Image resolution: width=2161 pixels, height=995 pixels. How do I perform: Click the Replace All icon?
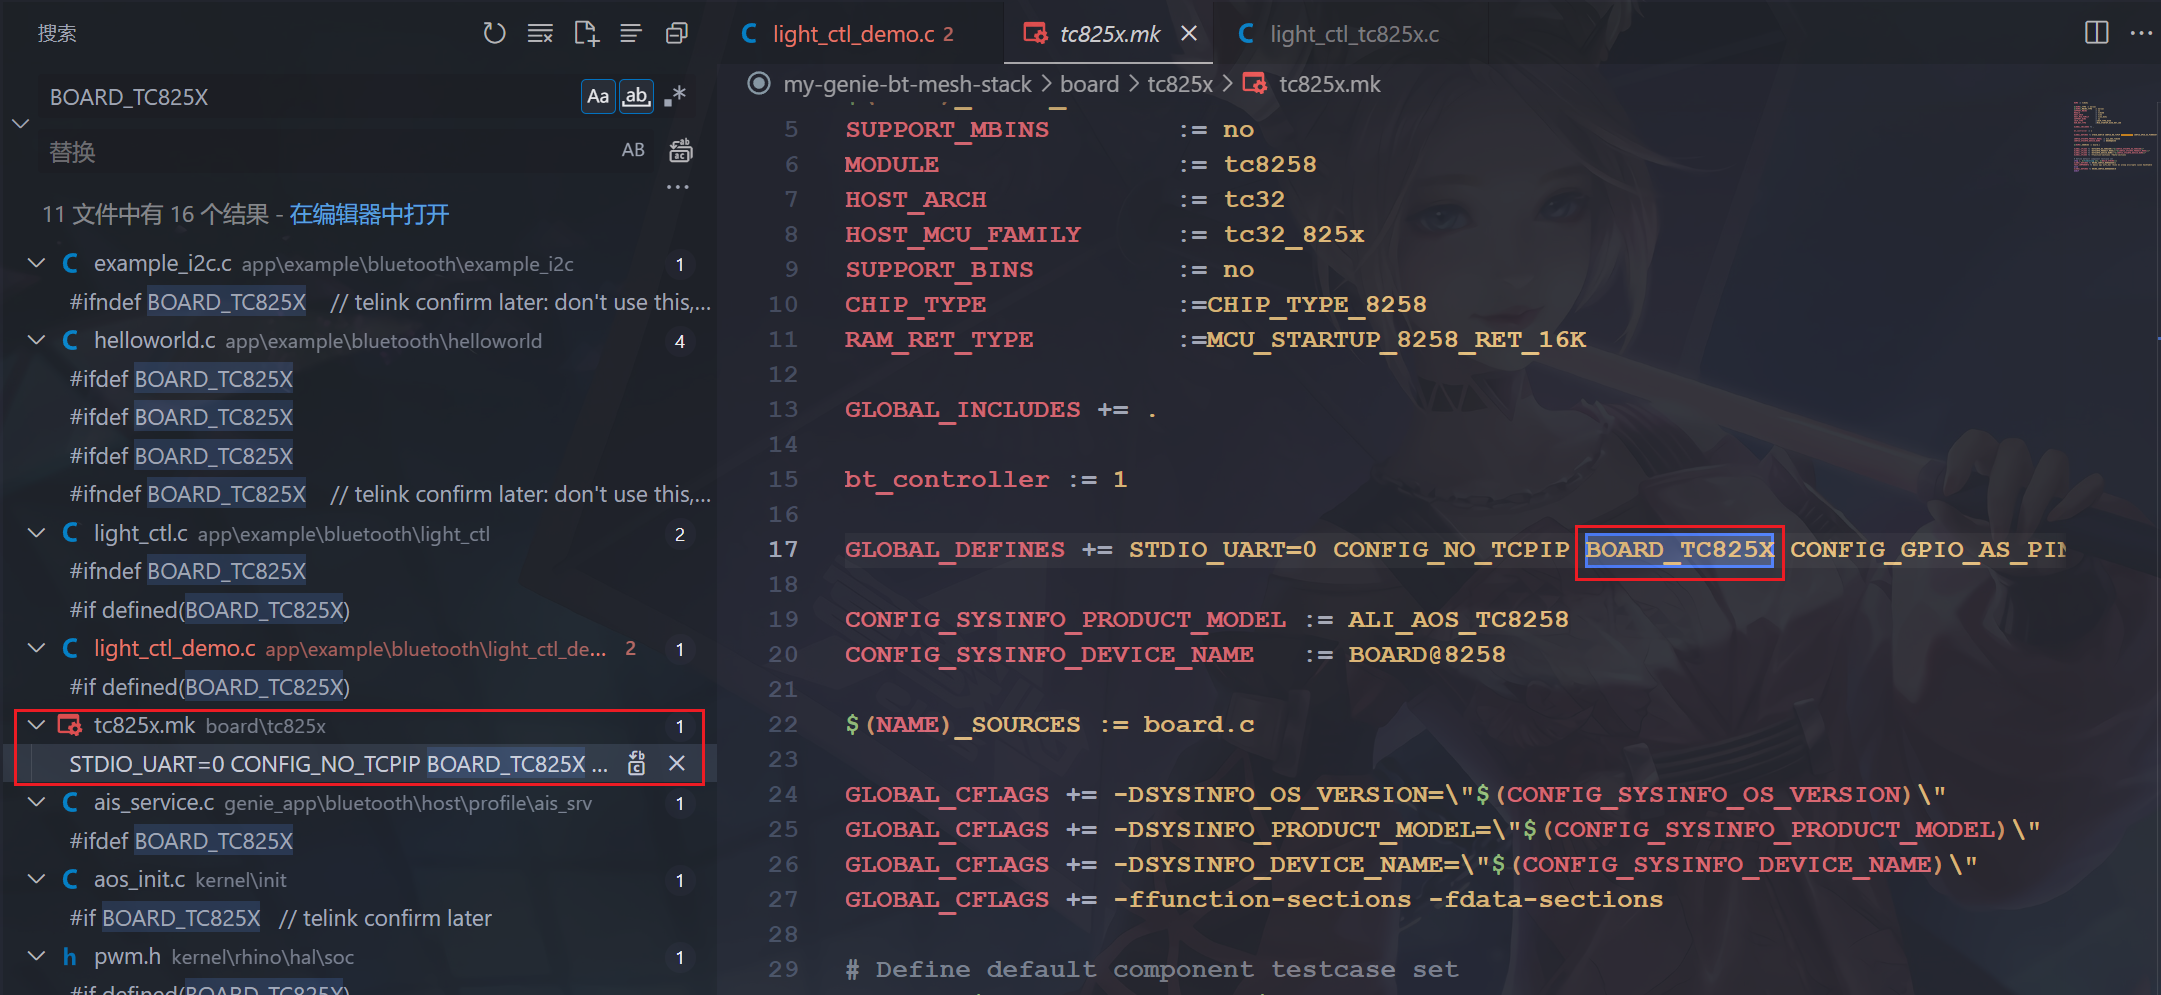[681, 151]
